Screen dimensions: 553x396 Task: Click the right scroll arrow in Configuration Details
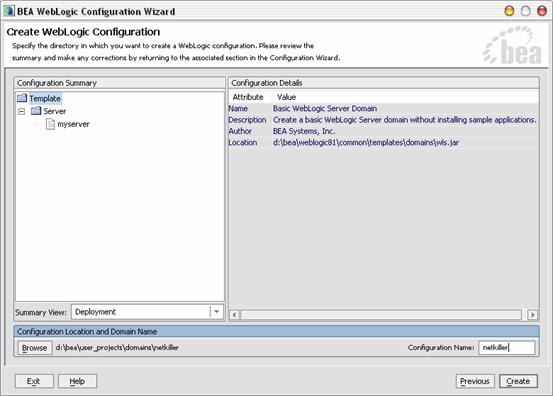pyautogui.click(x=533, y=315)
